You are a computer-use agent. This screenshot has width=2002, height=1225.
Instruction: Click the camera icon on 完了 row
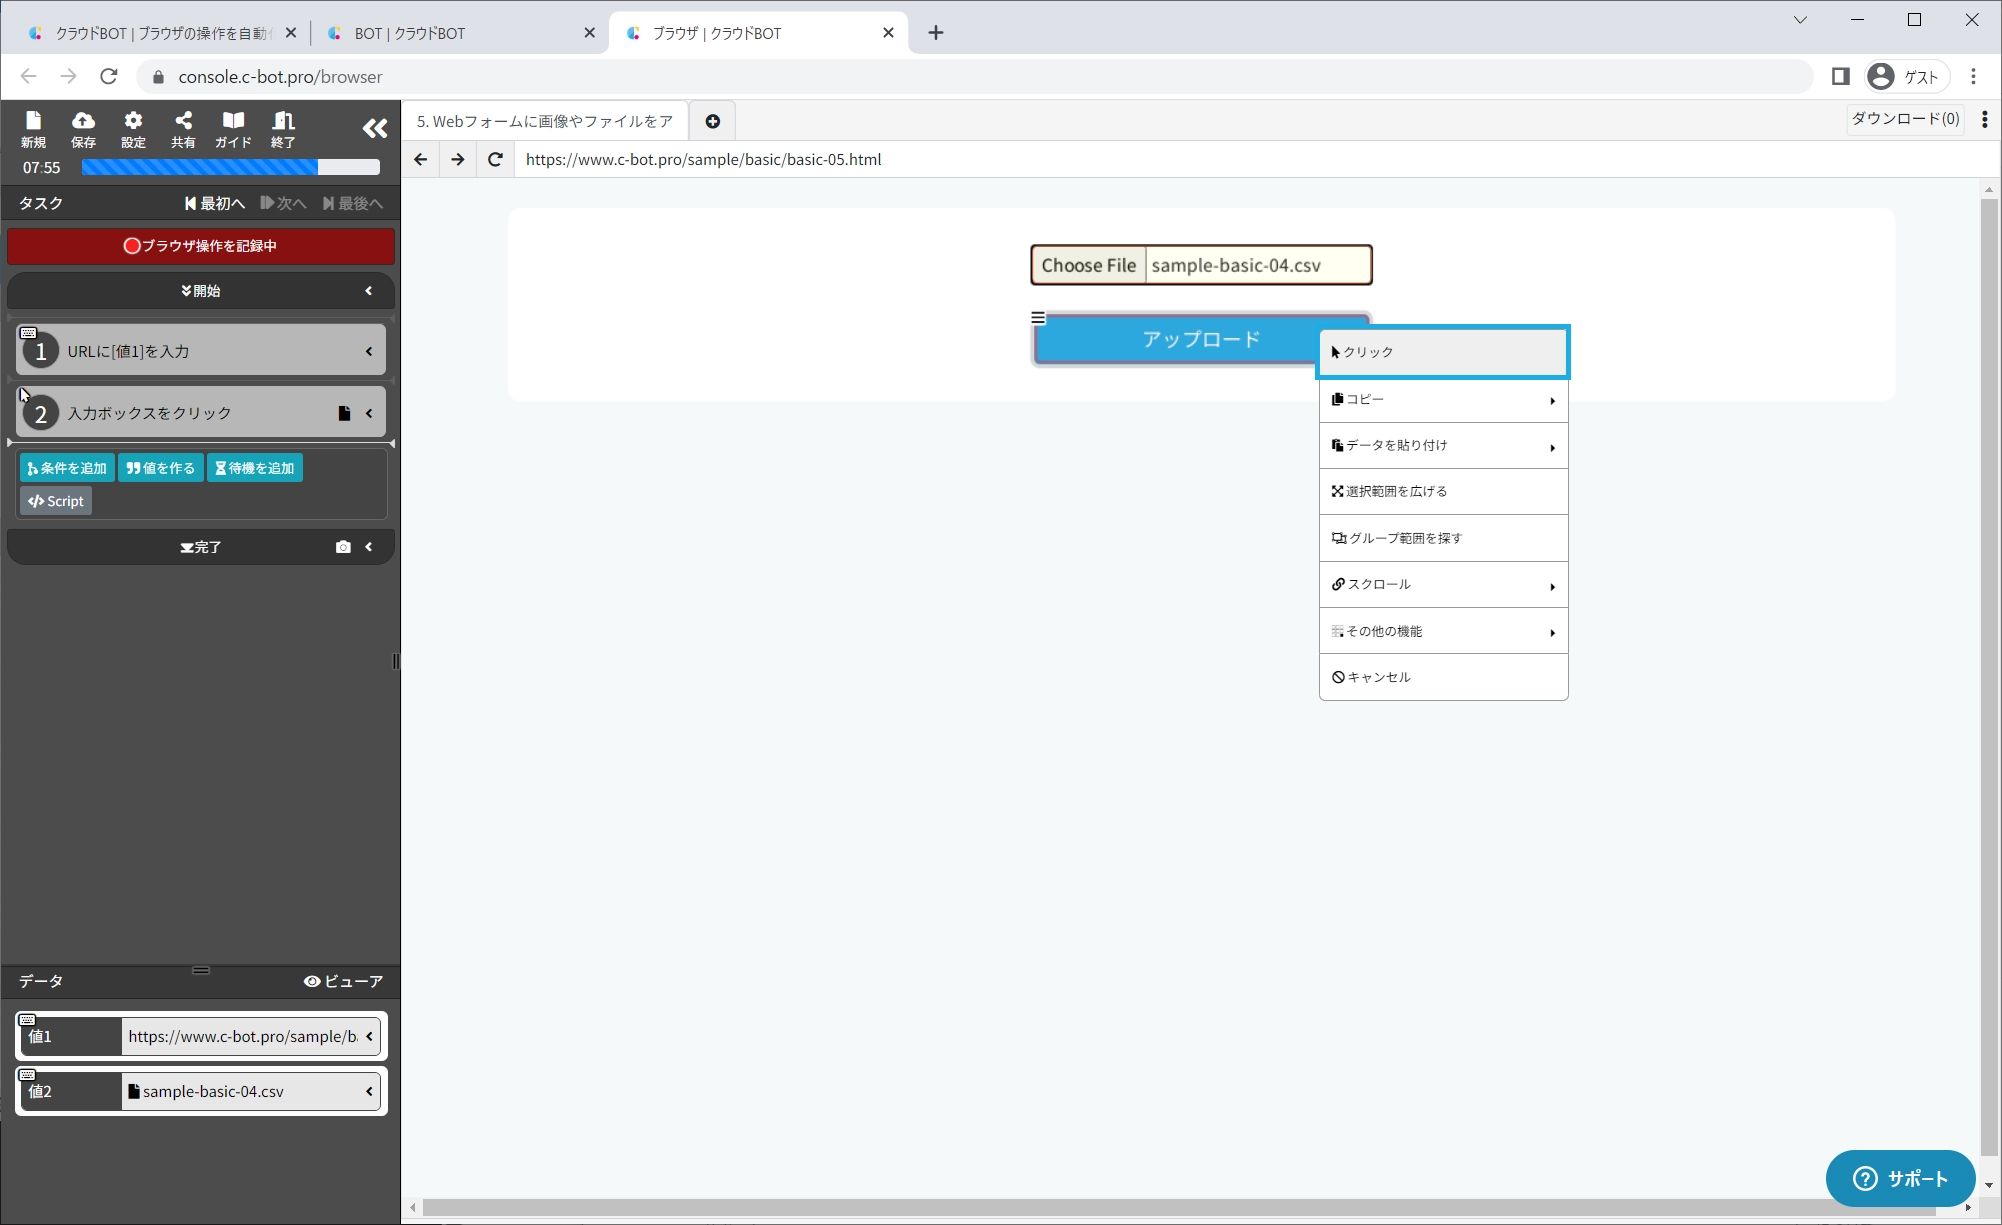pyautogui.click(x=343, y=547)
